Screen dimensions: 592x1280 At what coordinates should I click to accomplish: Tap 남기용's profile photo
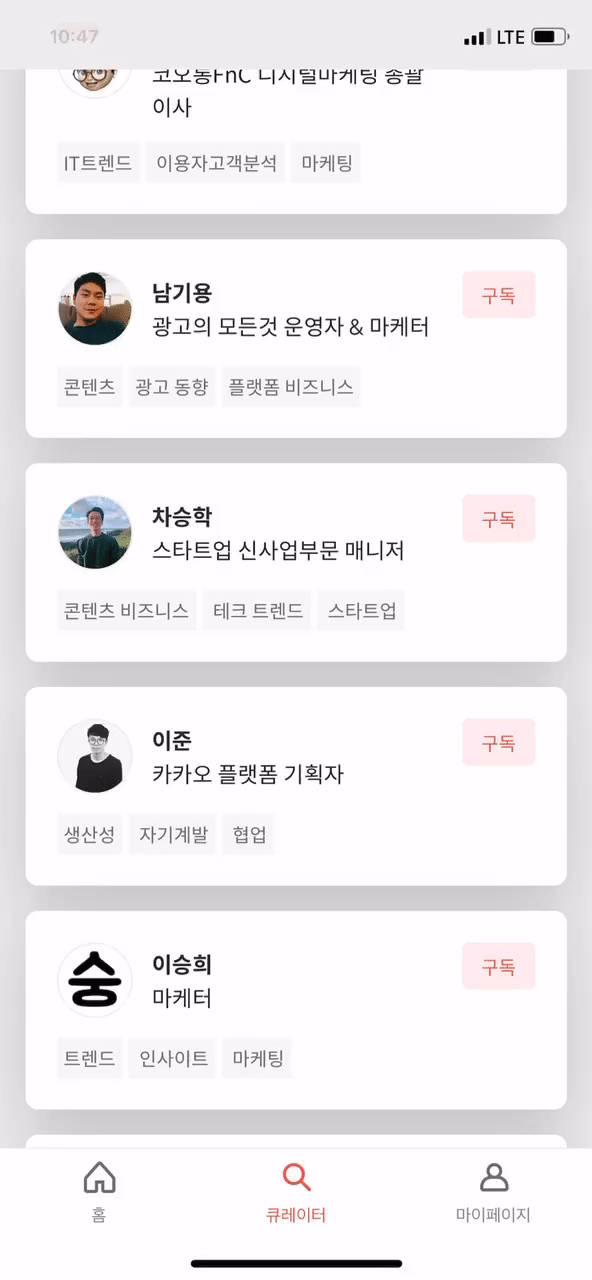(x=95, y=309)
